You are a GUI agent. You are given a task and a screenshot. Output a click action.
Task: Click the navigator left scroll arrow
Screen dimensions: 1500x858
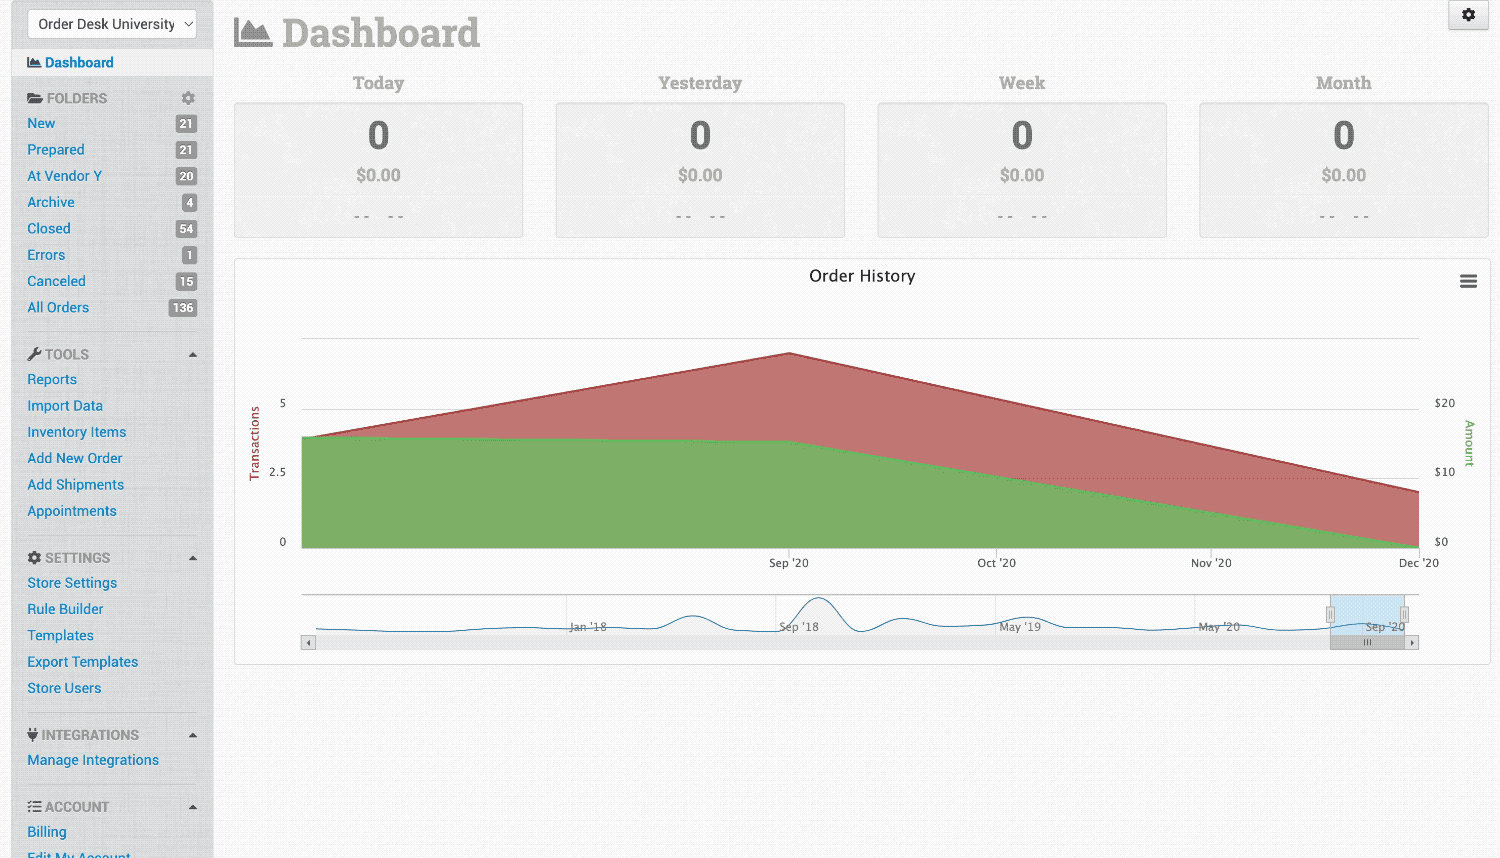(309, 643)
